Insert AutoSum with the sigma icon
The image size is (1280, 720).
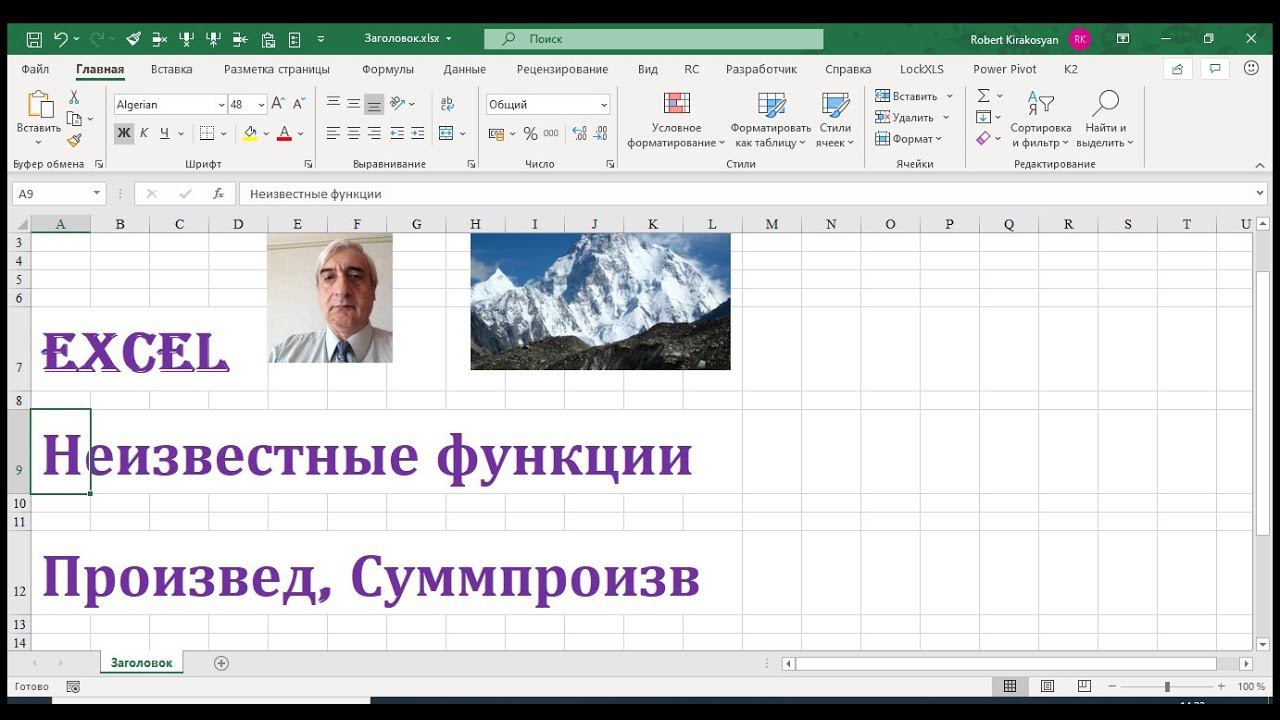983,96
